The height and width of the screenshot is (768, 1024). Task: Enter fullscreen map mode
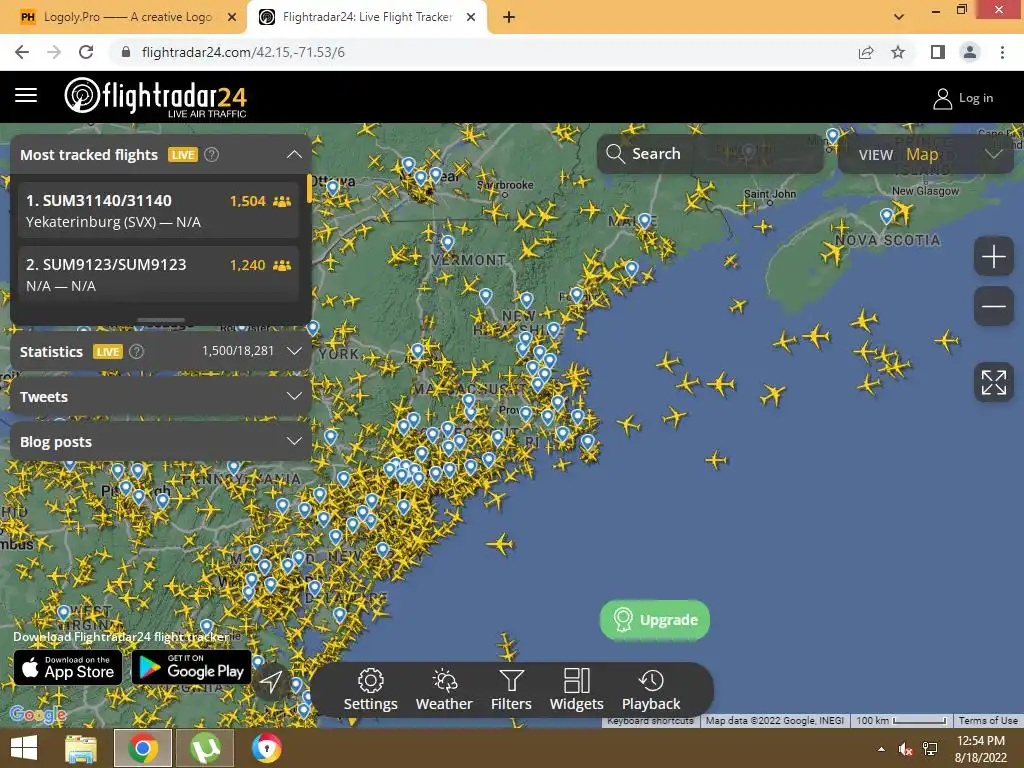(993, 382)
